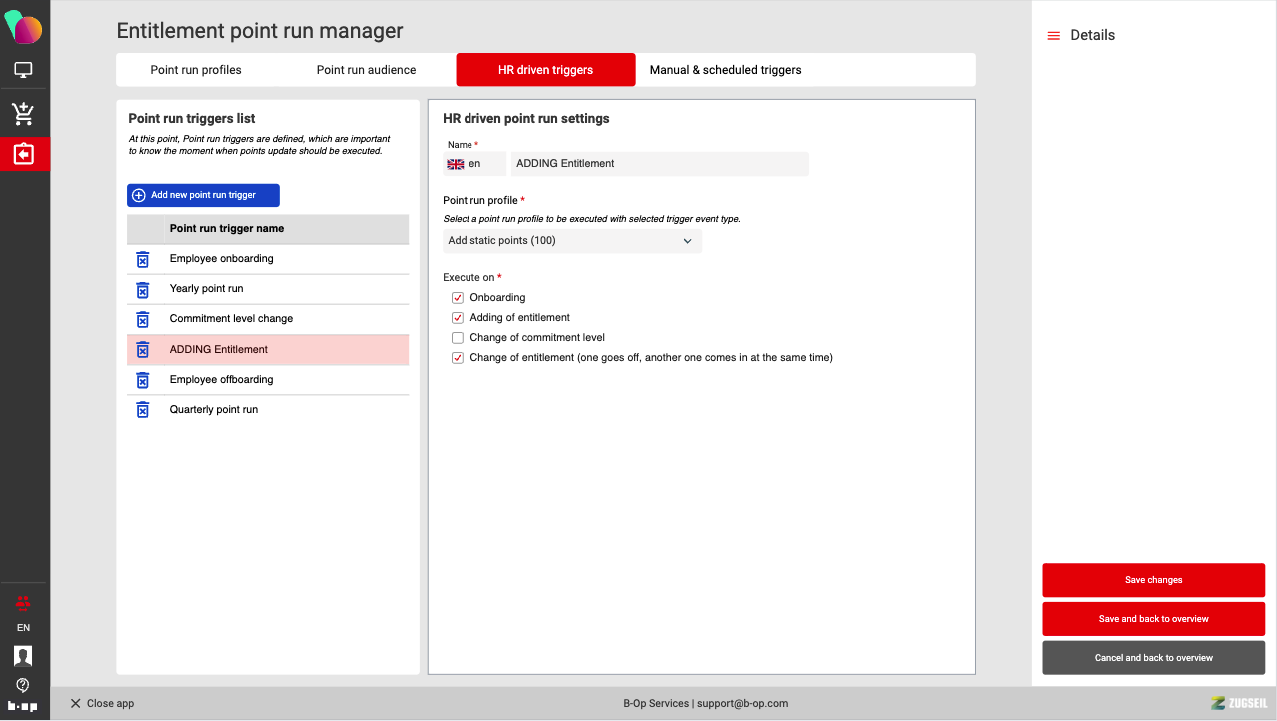Screen dimensions: 1277x721
Task: Open the Point run profile dropdown
Action: (x=572, y=241)
